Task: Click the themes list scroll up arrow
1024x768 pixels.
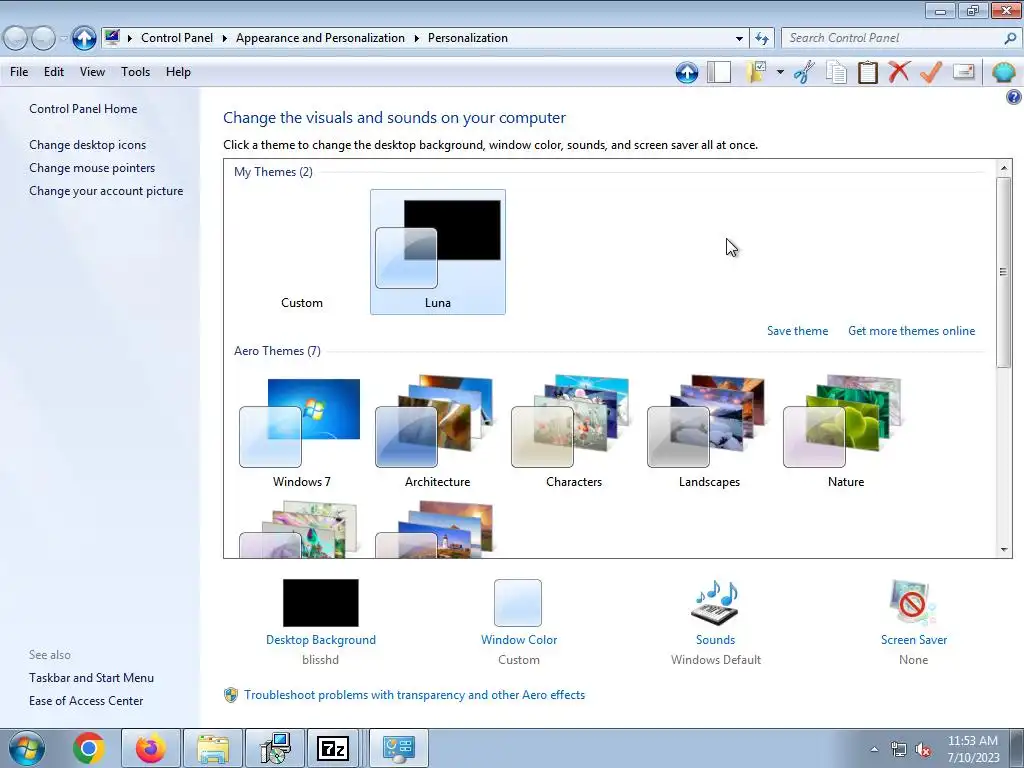Action: pyautogui.click(x=1004, y=168)
